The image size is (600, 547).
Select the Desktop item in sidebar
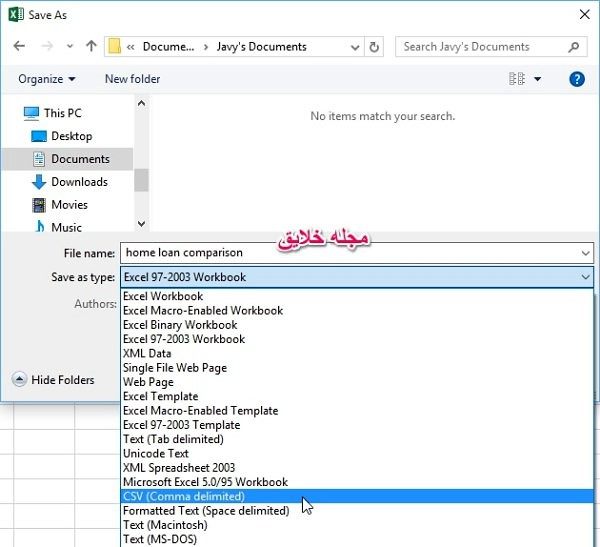[62, 136]
